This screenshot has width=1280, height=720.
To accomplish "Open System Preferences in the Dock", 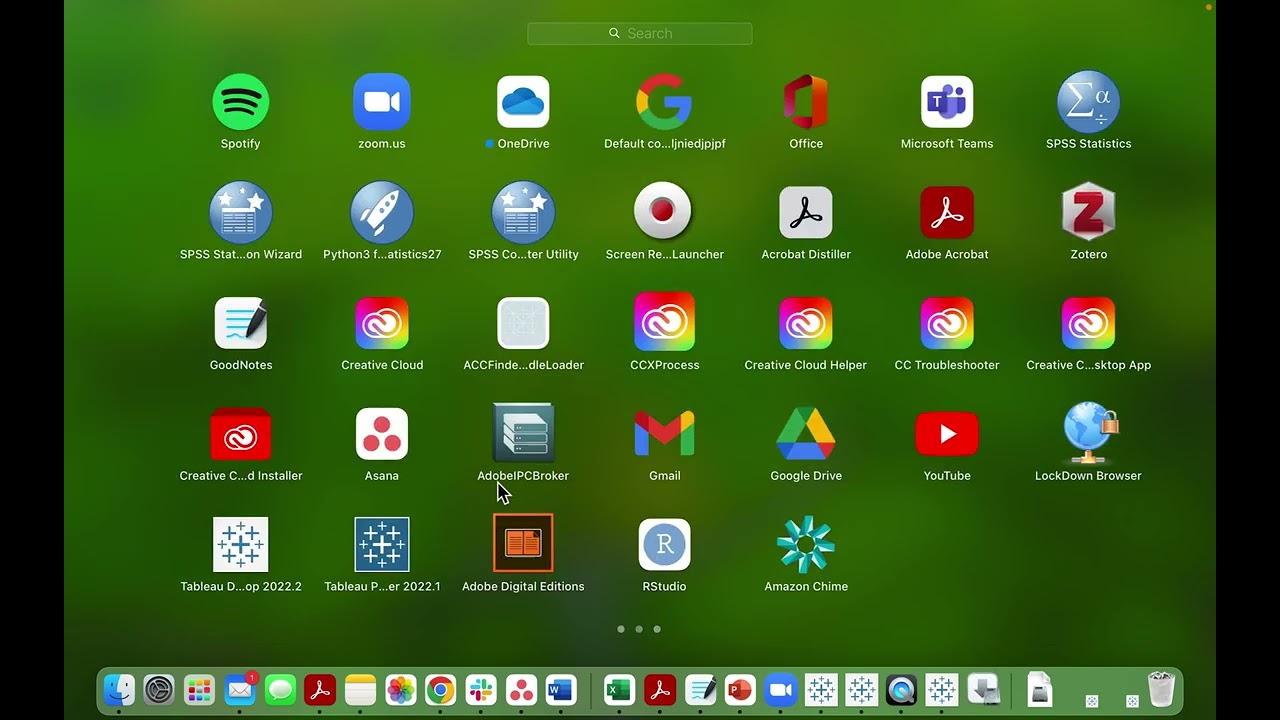I will (159, 690).
